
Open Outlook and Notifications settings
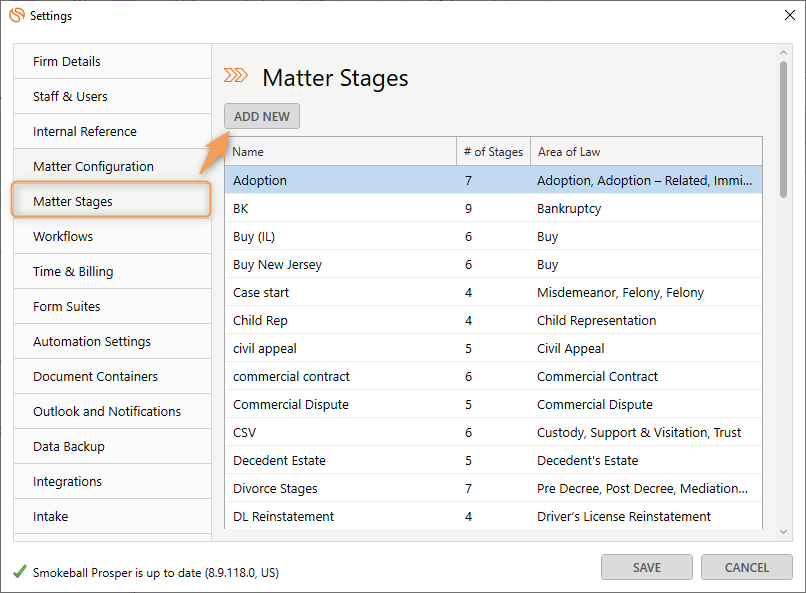tap(112, 411)
